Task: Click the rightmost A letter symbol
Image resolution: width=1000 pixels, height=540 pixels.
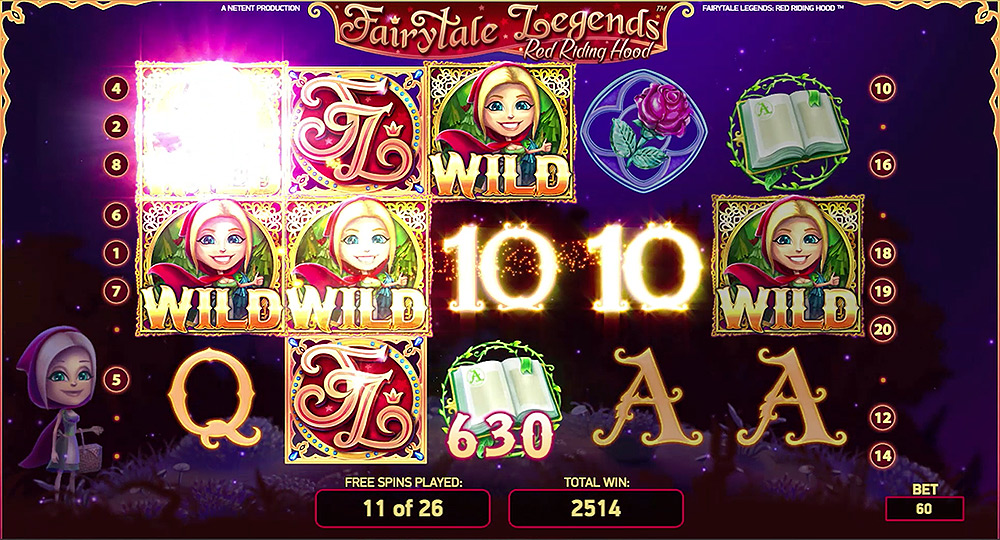Action: [x=791, y=397]
